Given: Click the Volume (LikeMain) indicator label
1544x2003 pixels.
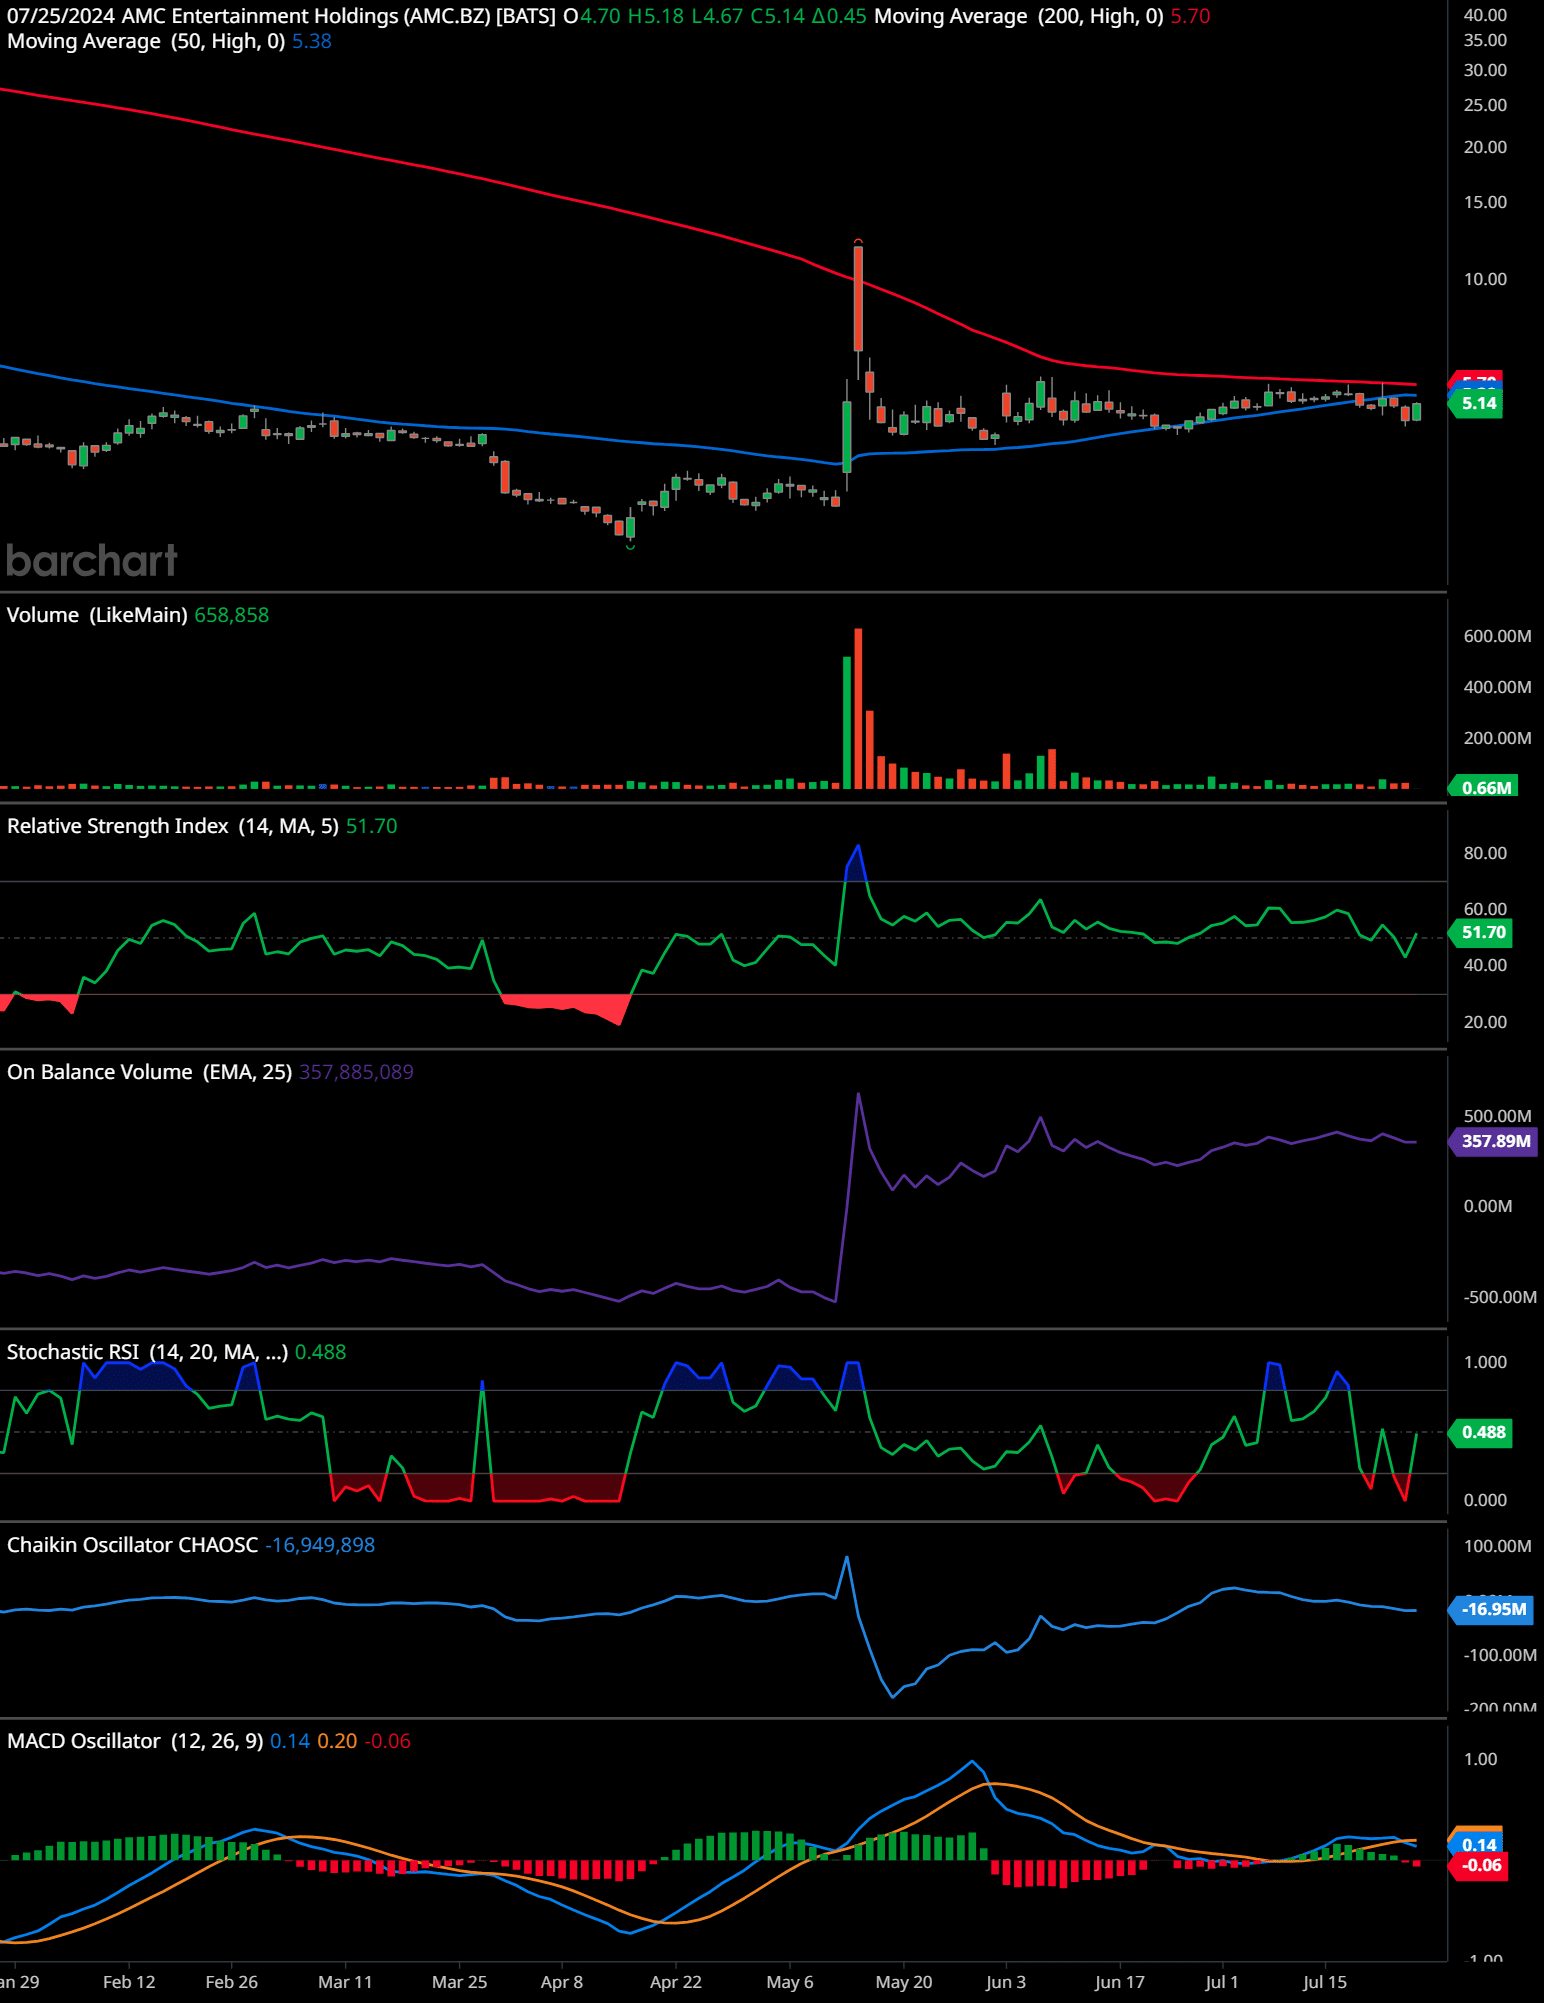Looking at the screenshot, I should 97,615.
